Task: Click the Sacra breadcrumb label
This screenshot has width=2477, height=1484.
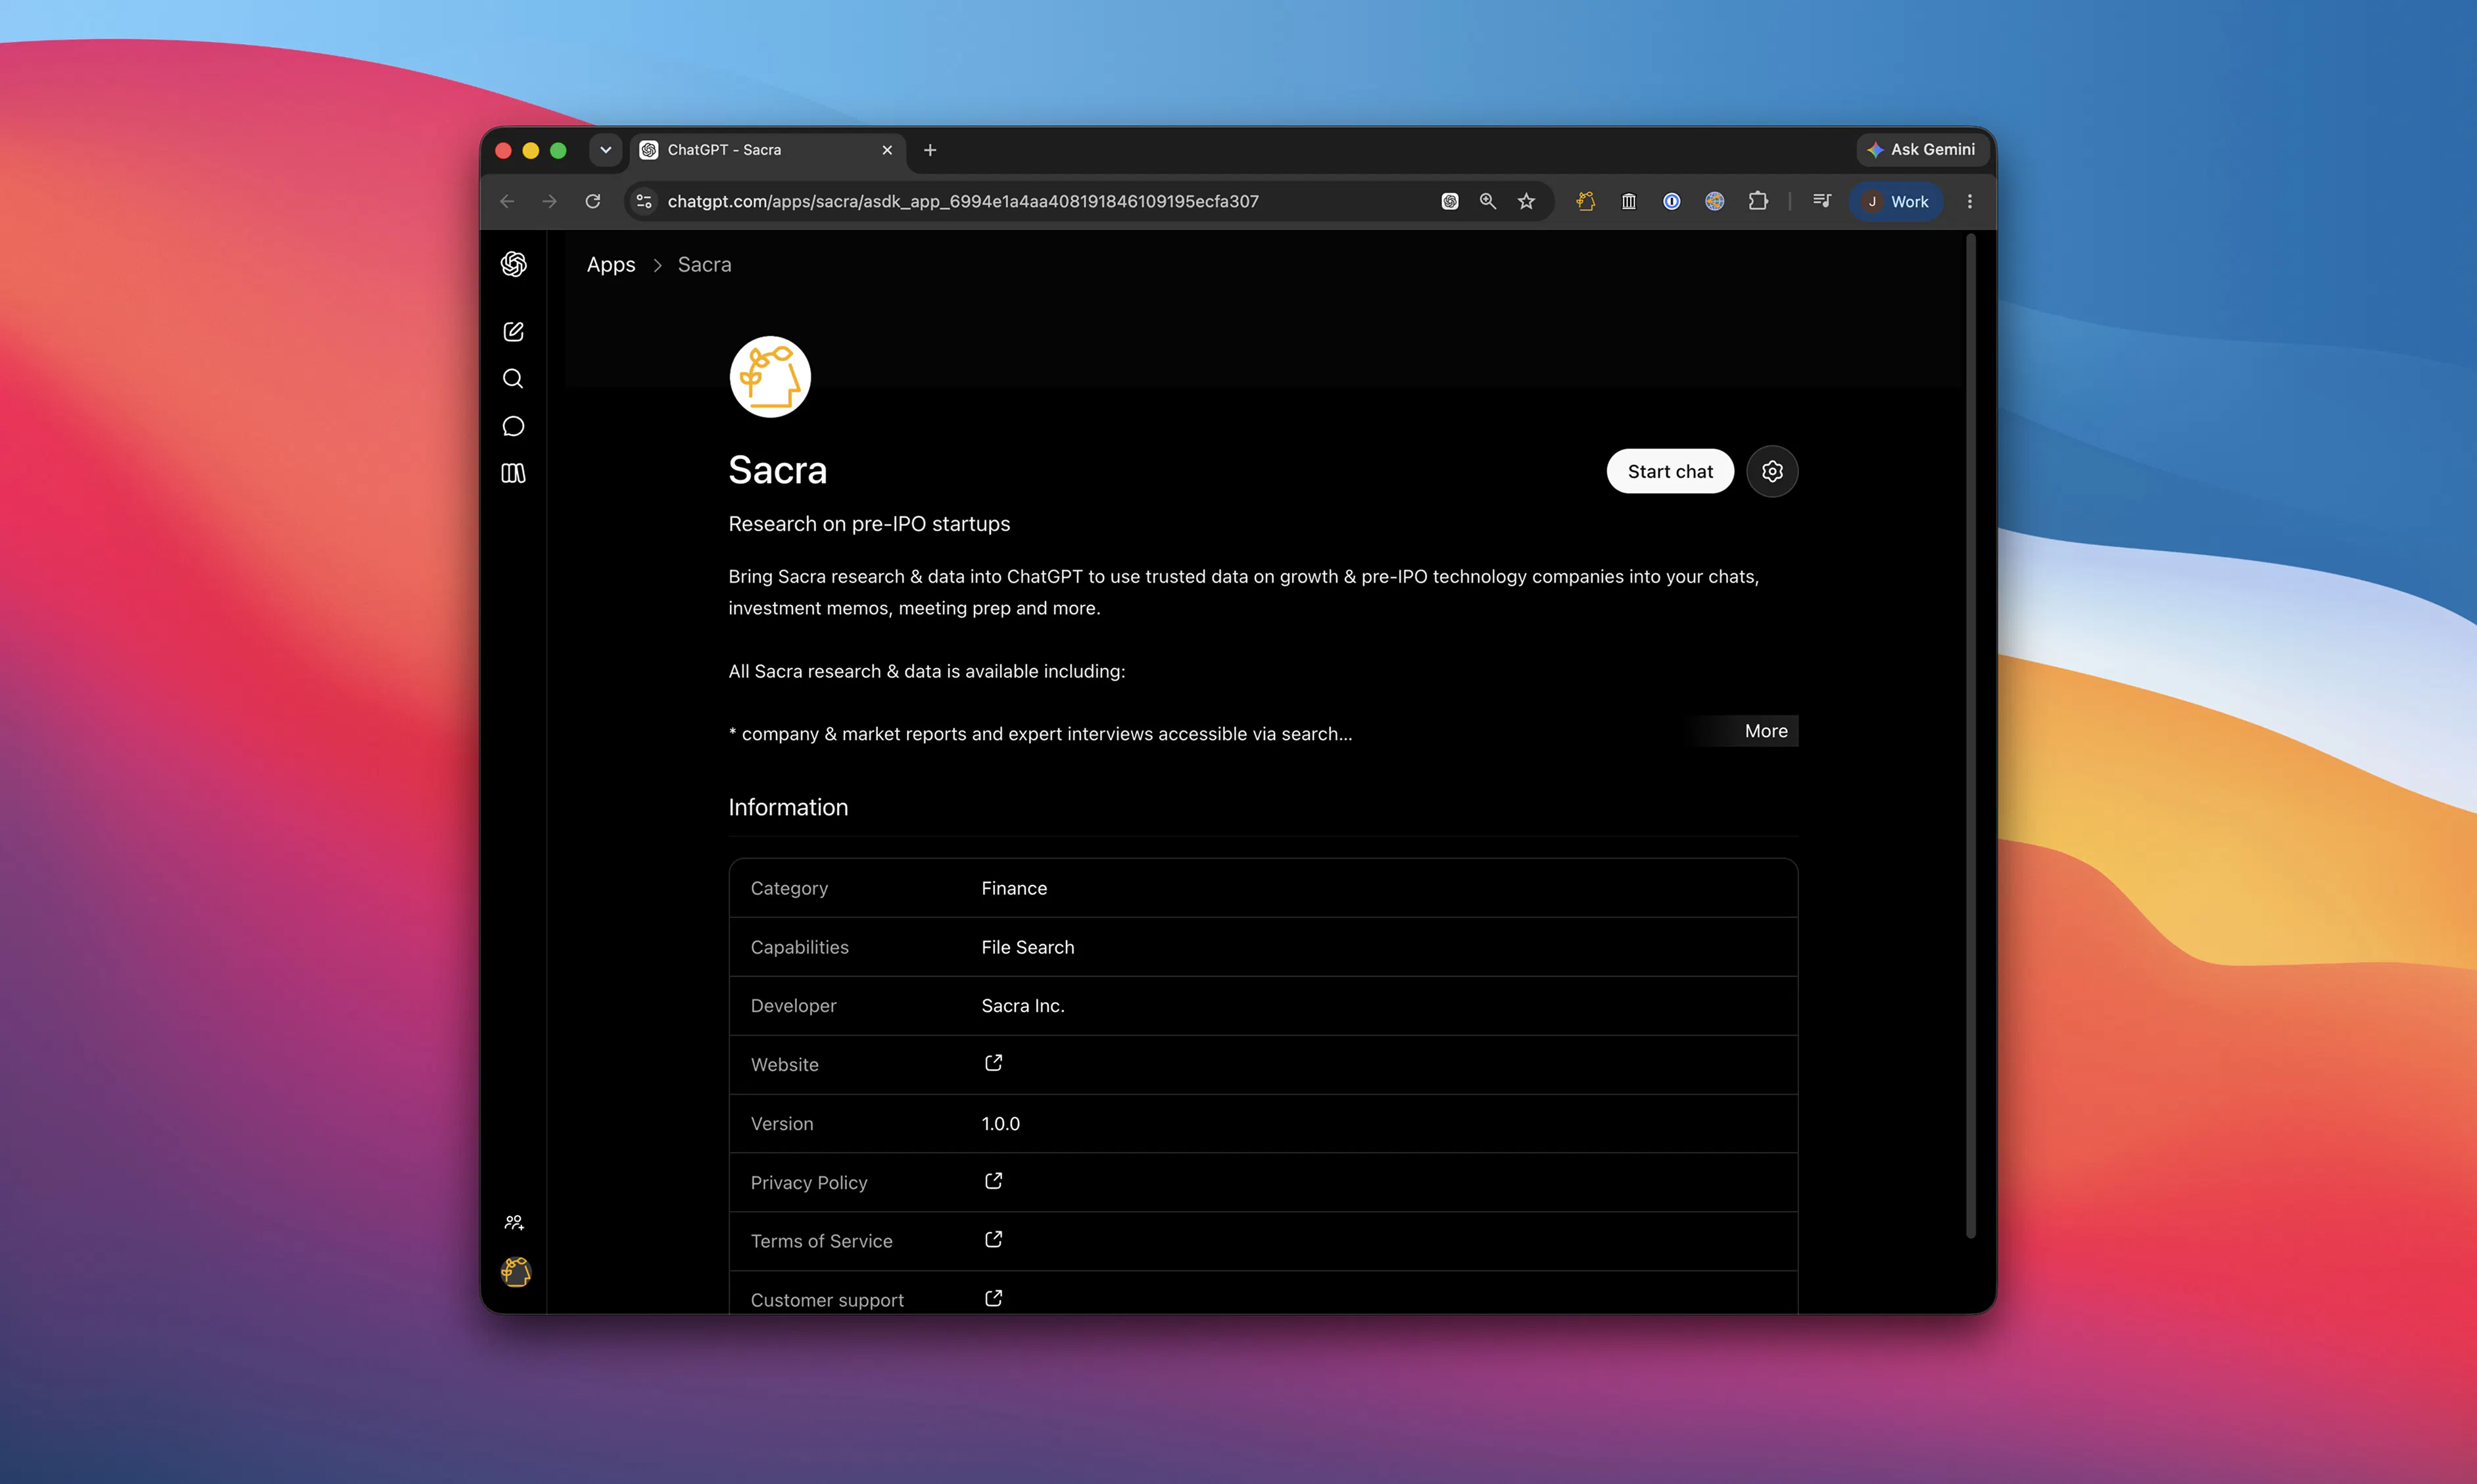Action: 705,265
